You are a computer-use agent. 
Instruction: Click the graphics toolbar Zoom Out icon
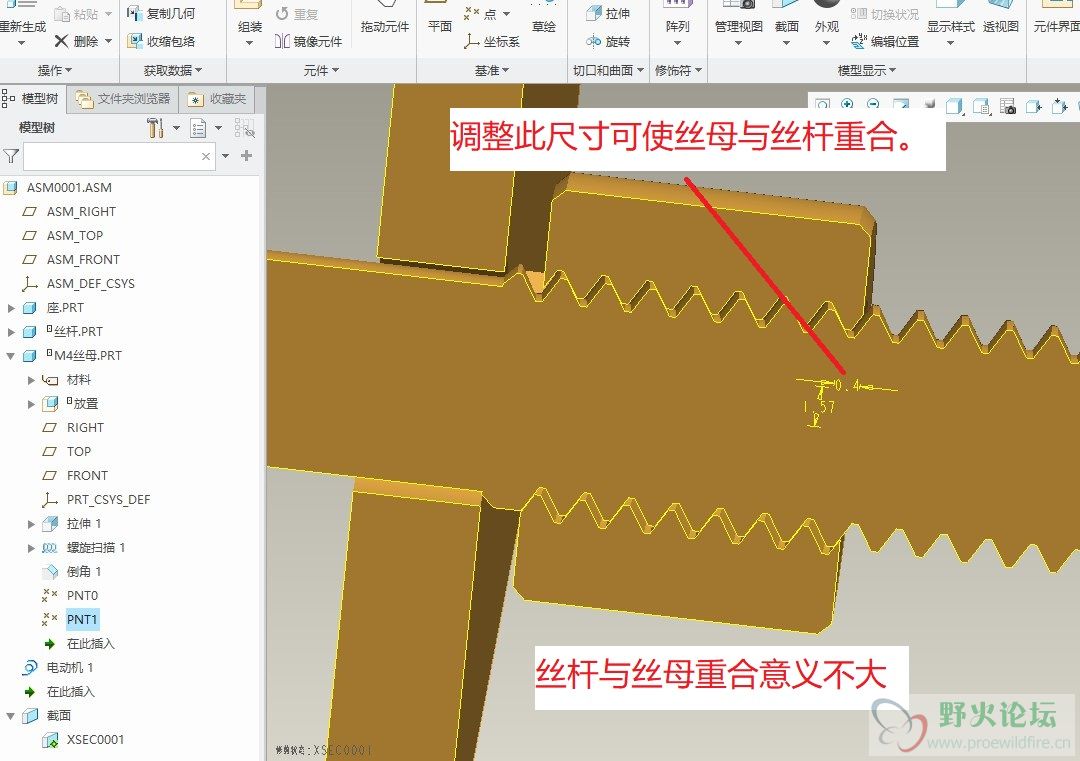(873, 104)
